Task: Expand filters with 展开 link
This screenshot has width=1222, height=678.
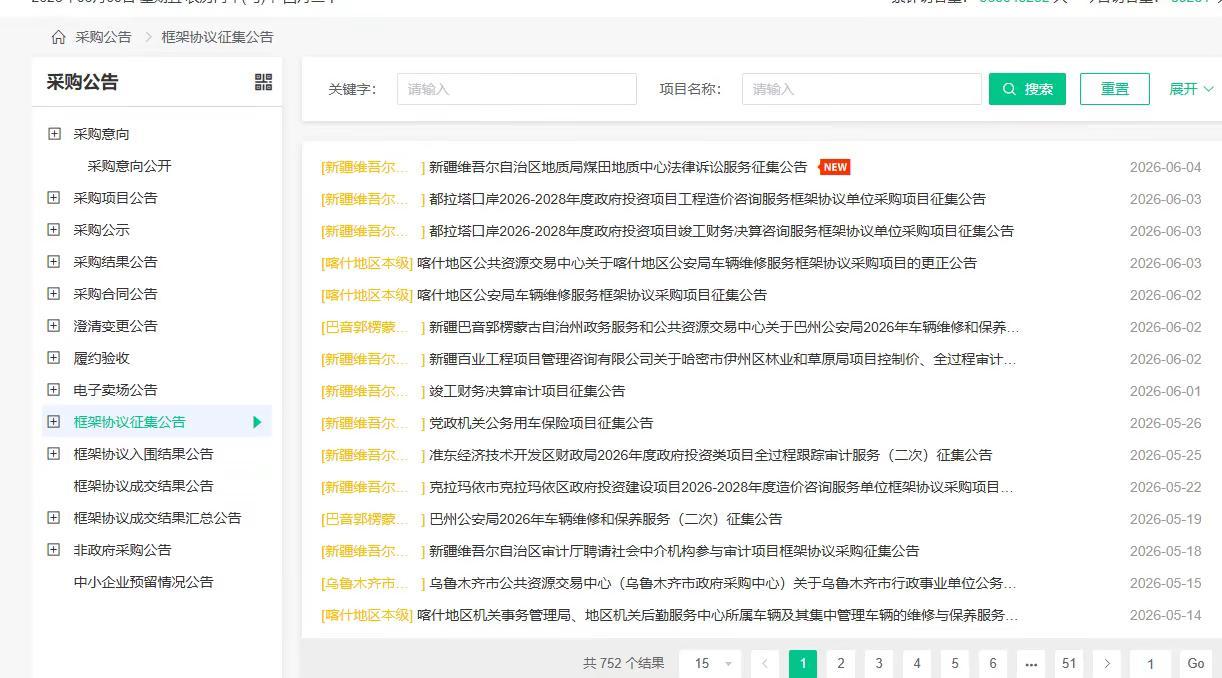Action: click(x=1191, y=89)
